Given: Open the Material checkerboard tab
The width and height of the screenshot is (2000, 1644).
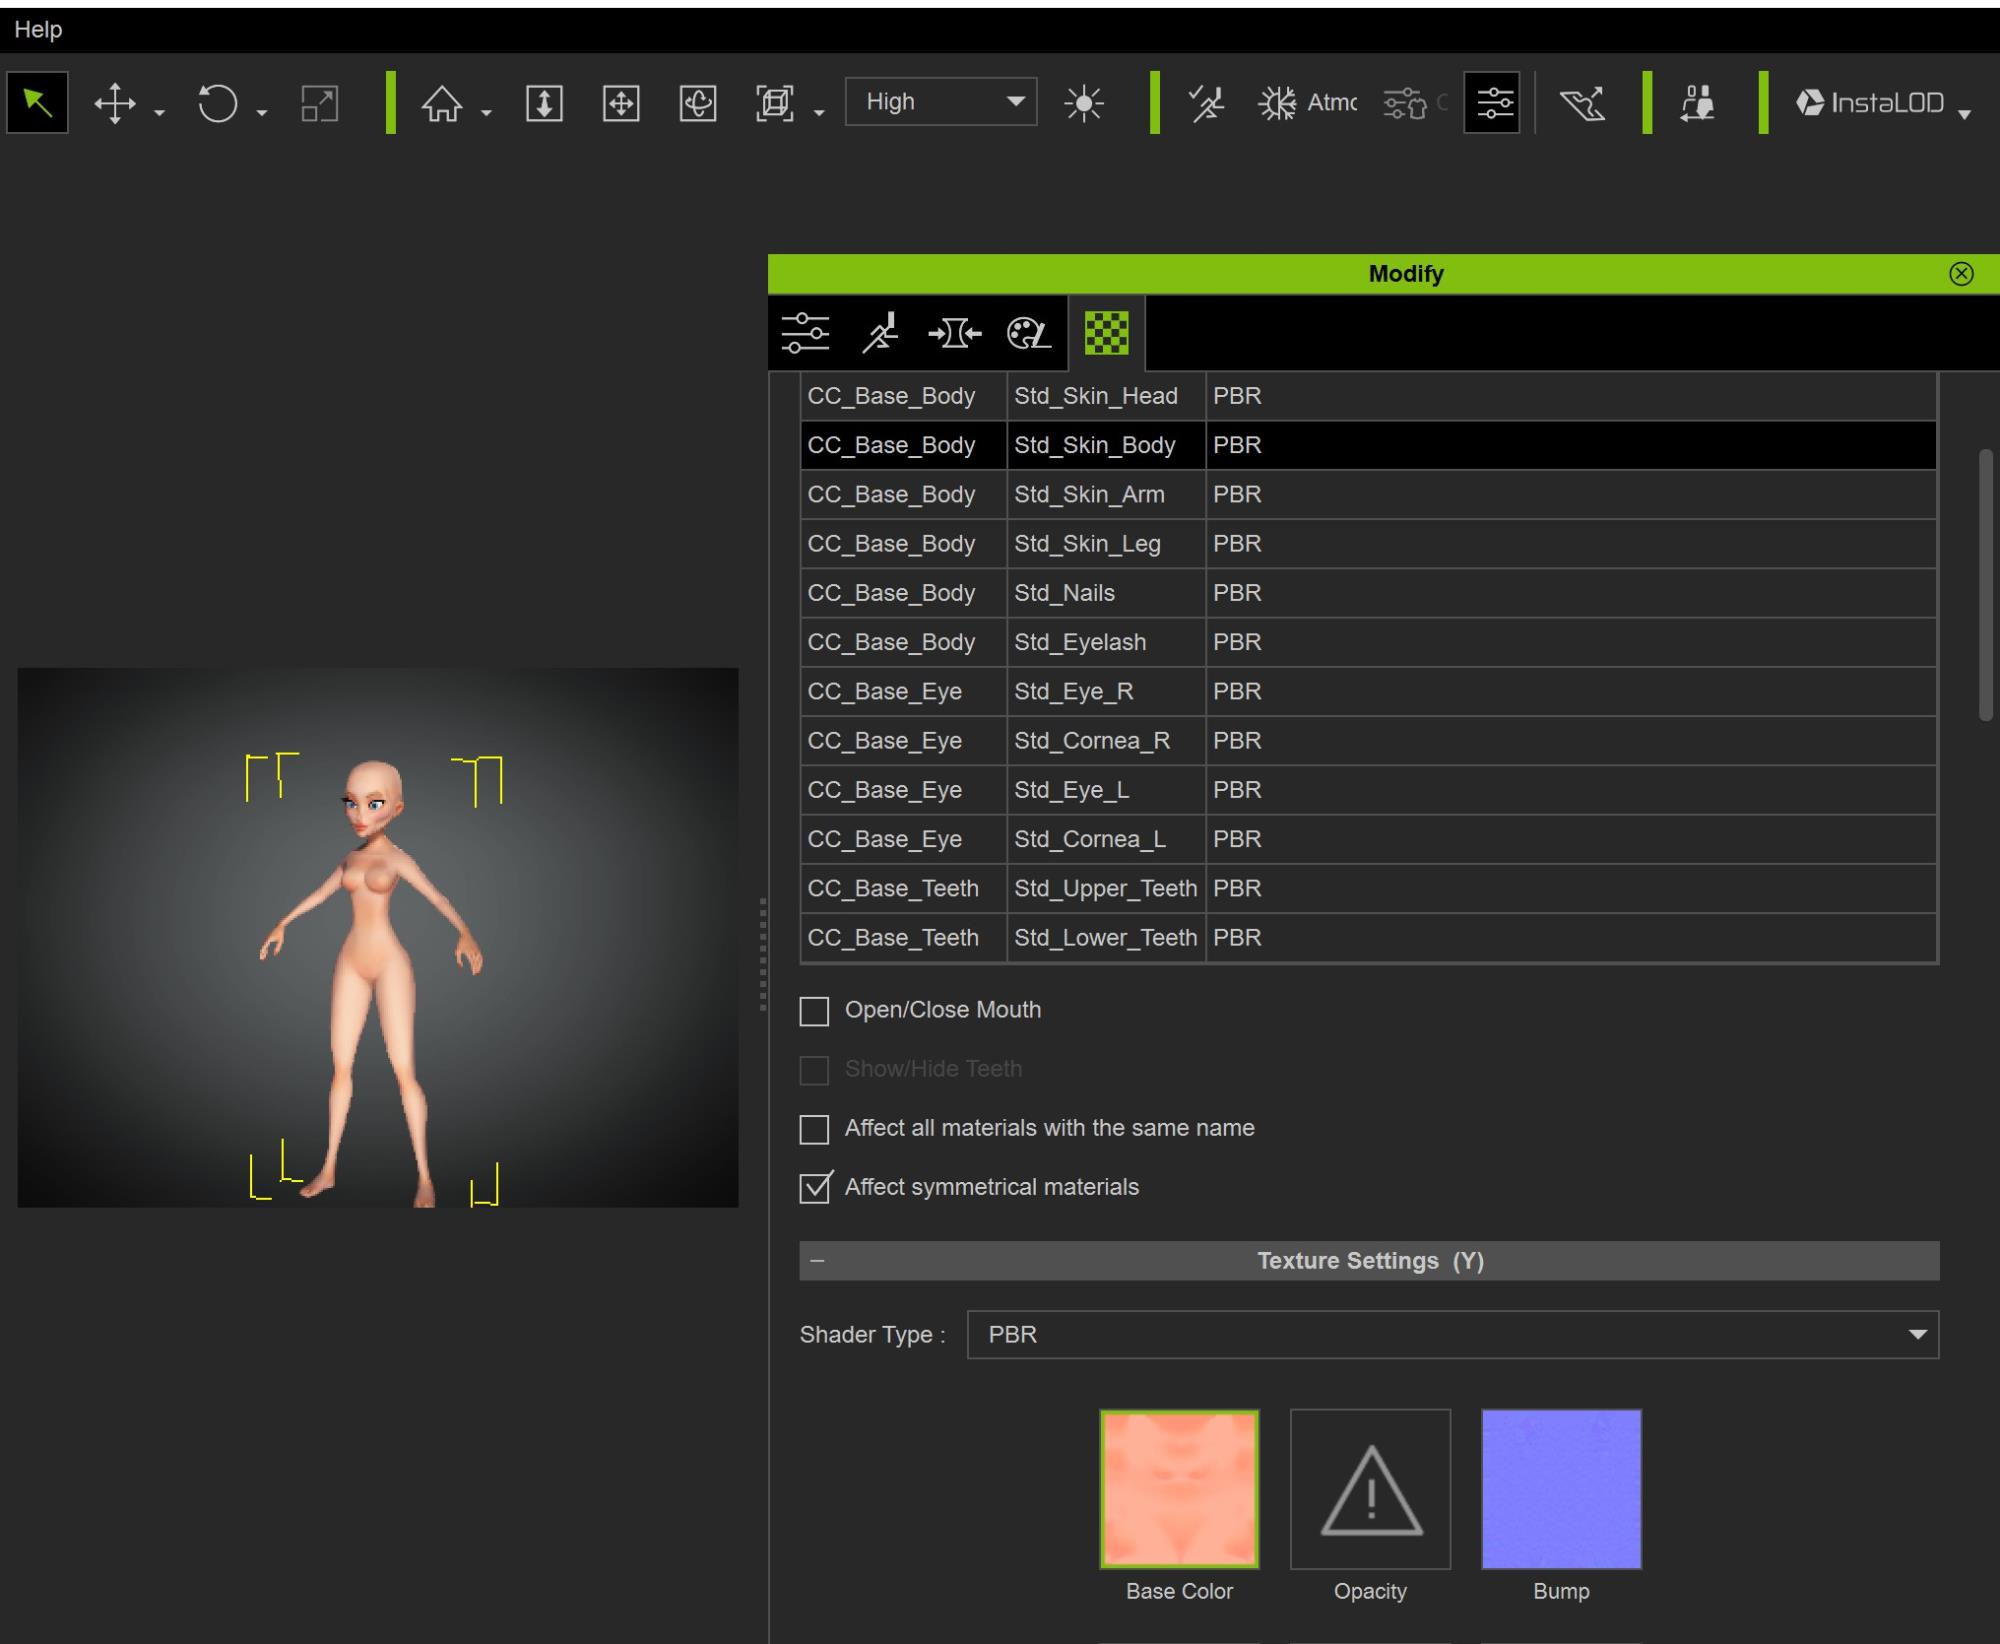Looking at the screenshot, I should click(1107, 333).
